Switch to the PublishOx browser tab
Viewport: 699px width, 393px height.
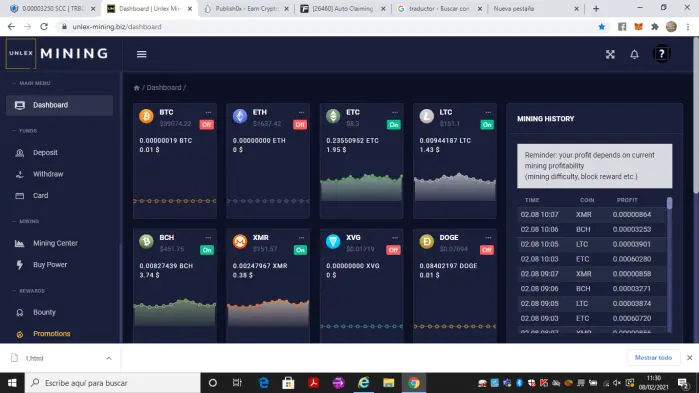246,8
